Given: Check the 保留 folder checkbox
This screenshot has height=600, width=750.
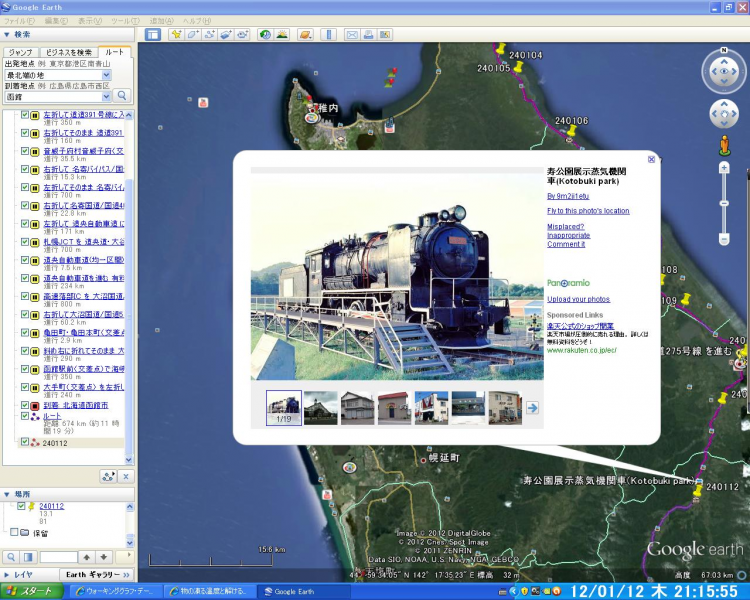Looking at the screenshot, I should [x=14, y=533].
